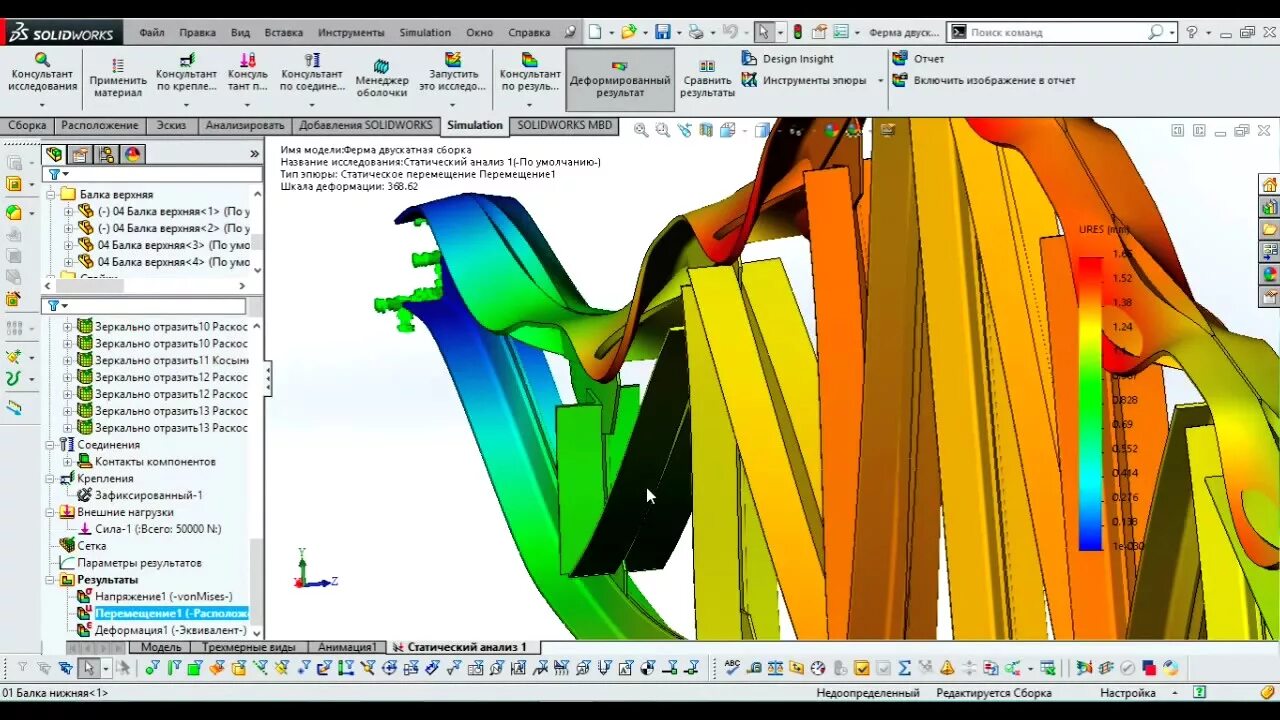Open the Файл menu
This screenshot has height=720, width=1280.
[152, 32]
